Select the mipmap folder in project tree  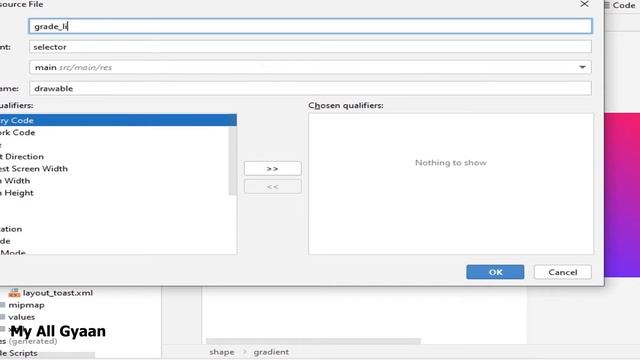click(x=26, y=305)
